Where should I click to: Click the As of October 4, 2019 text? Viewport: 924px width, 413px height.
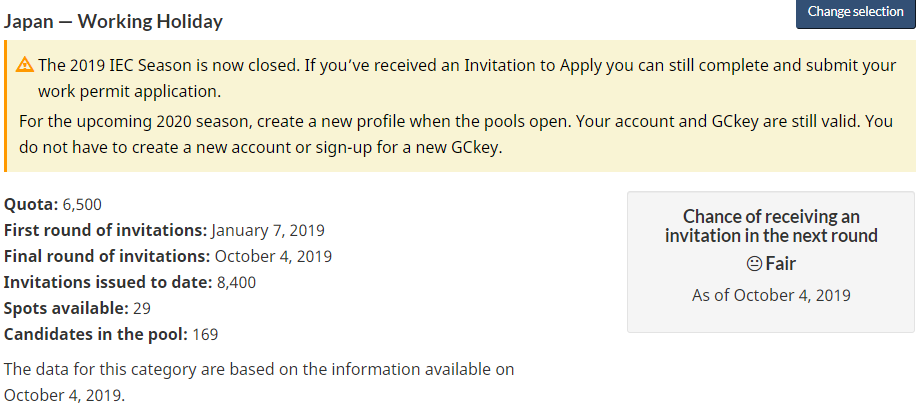pyautogui.click(x=771, y=295)
